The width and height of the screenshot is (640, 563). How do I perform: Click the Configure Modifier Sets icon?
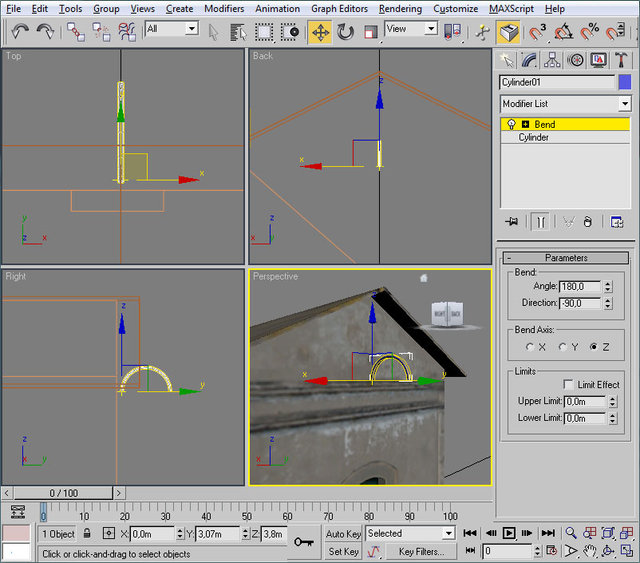pos(617,222)
